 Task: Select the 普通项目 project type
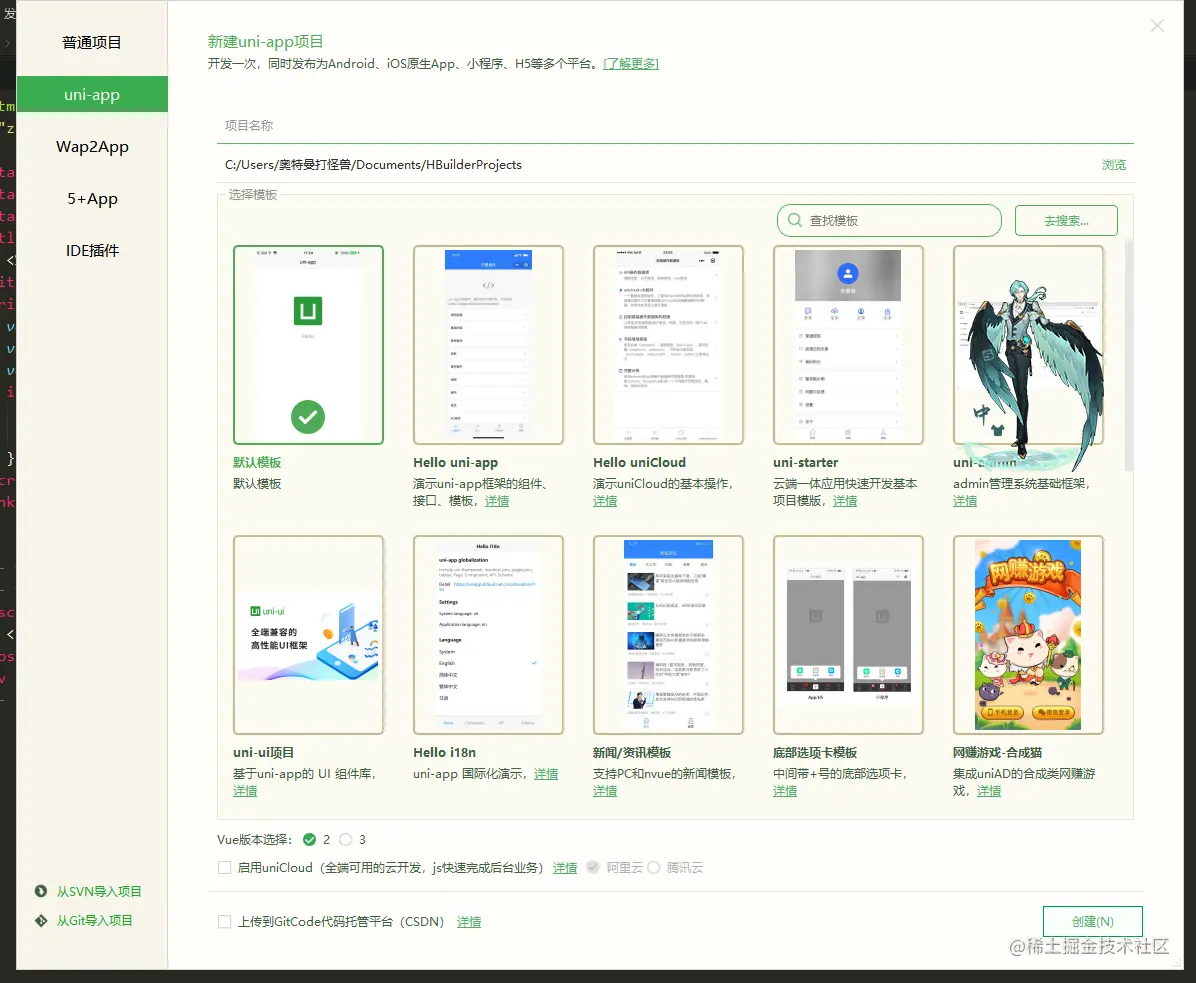pyautogui.click(x=92, y=43)
